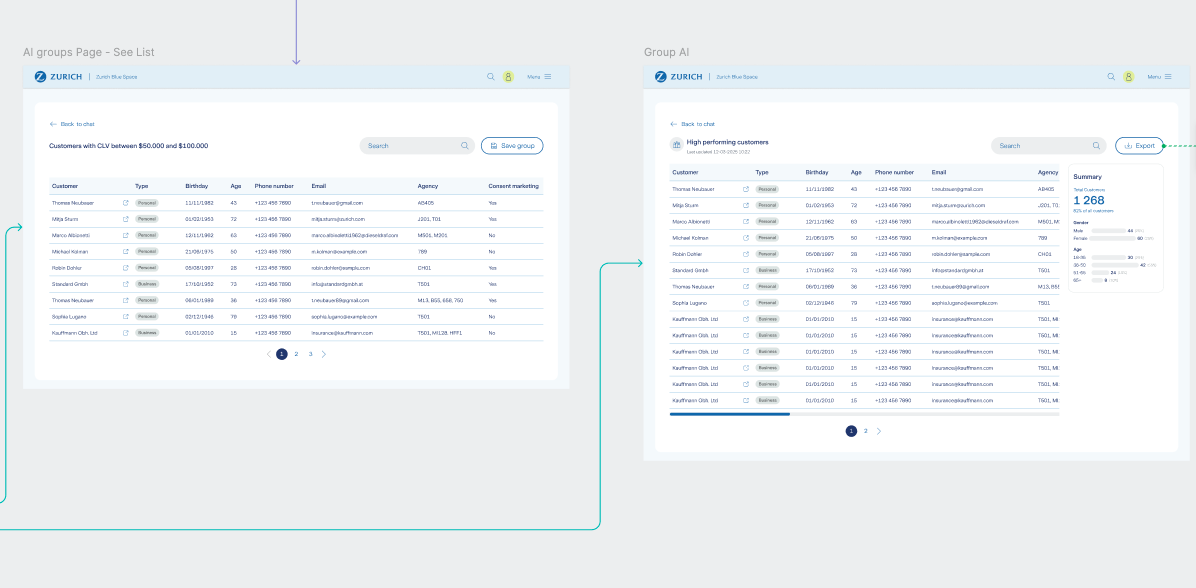This screenshot has height=588, width=1196.
Task: Select page 2 in See List pagination
Action: point(296,354)
